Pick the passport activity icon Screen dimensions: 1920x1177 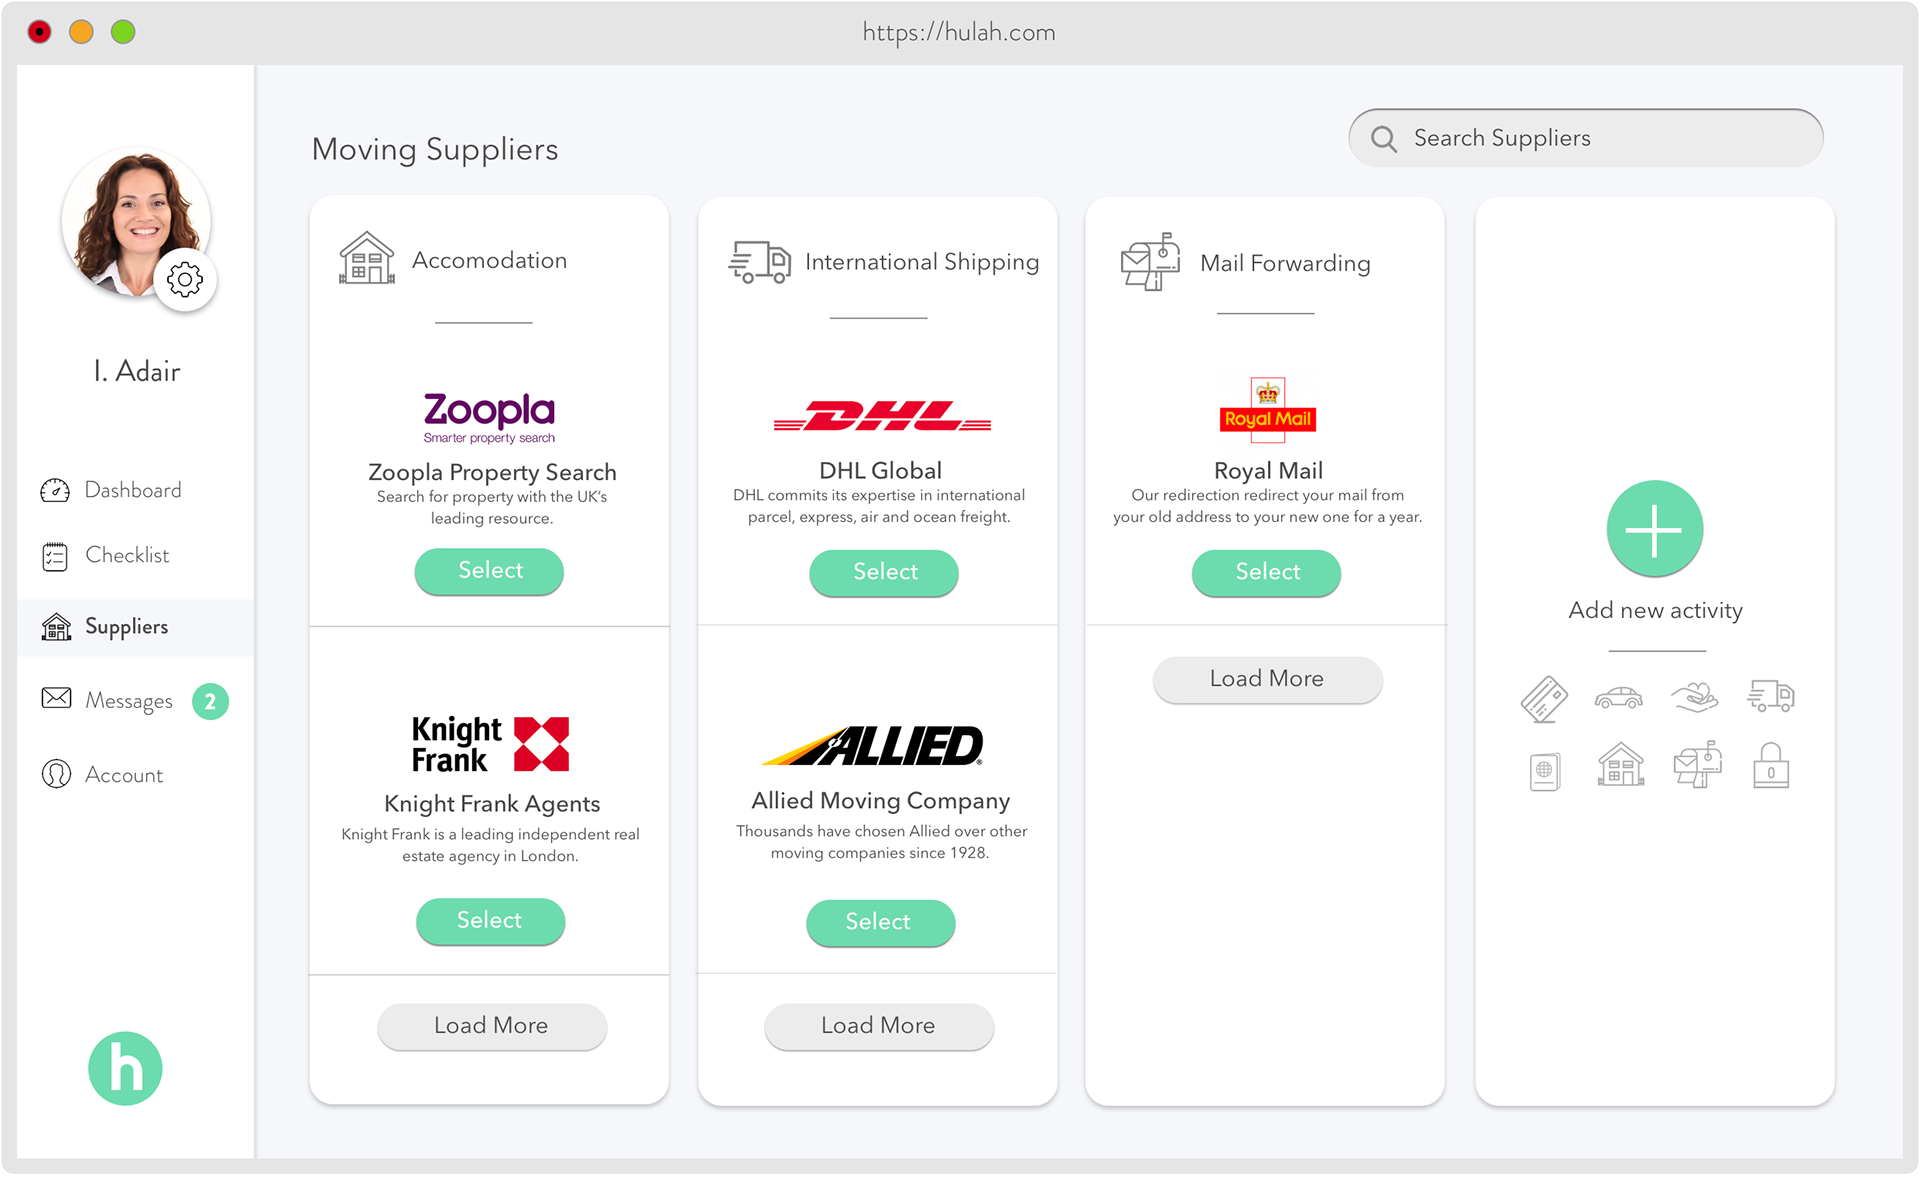1545,771
